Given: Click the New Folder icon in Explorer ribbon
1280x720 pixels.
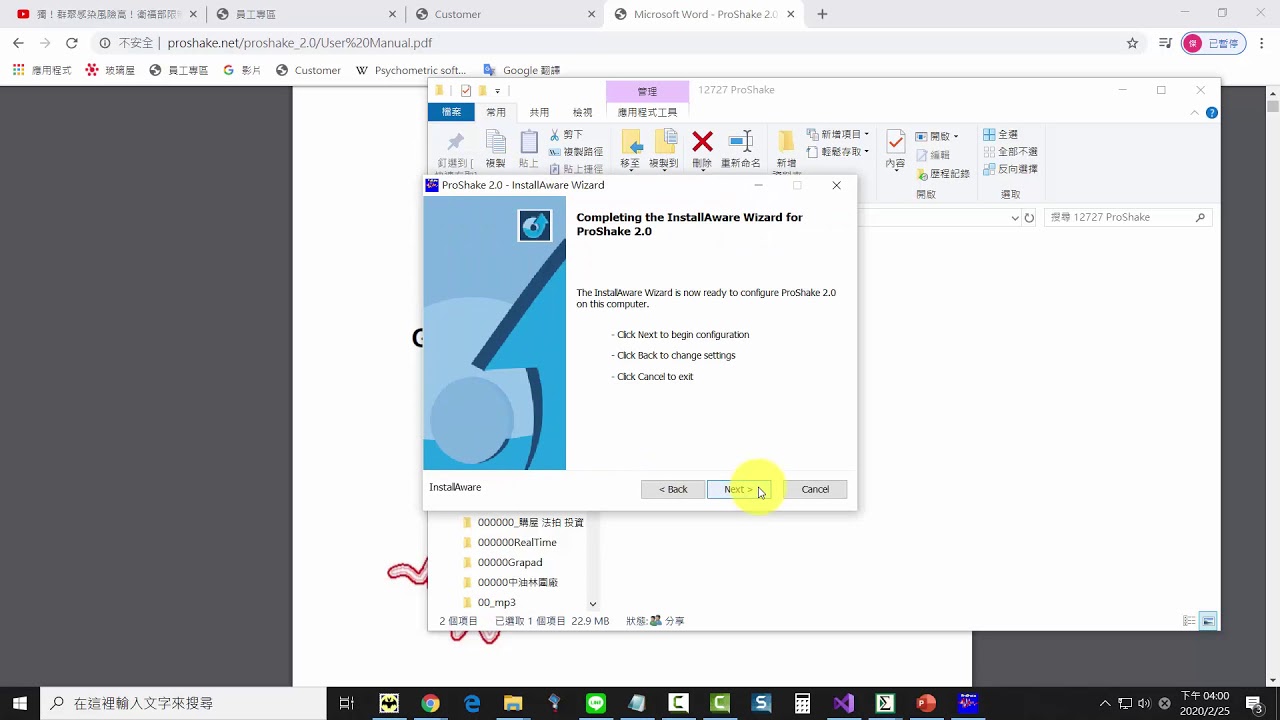Looking at the screenshot, I should pos(786,142).
